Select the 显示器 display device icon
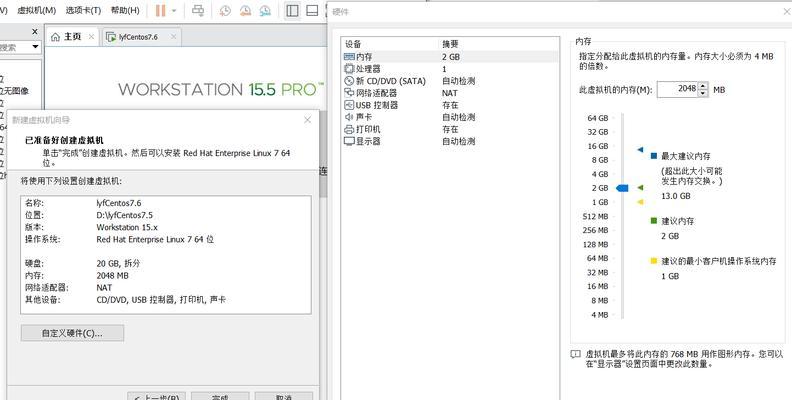The width and height of the screenshot is (792, 400). [349, 141]
